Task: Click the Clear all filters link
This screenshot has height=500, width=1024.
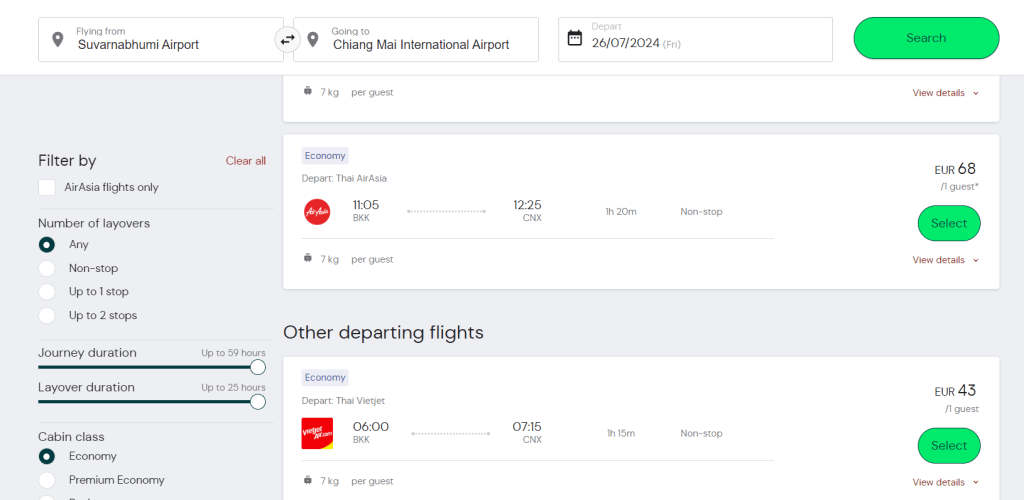Action: [246, 161]
